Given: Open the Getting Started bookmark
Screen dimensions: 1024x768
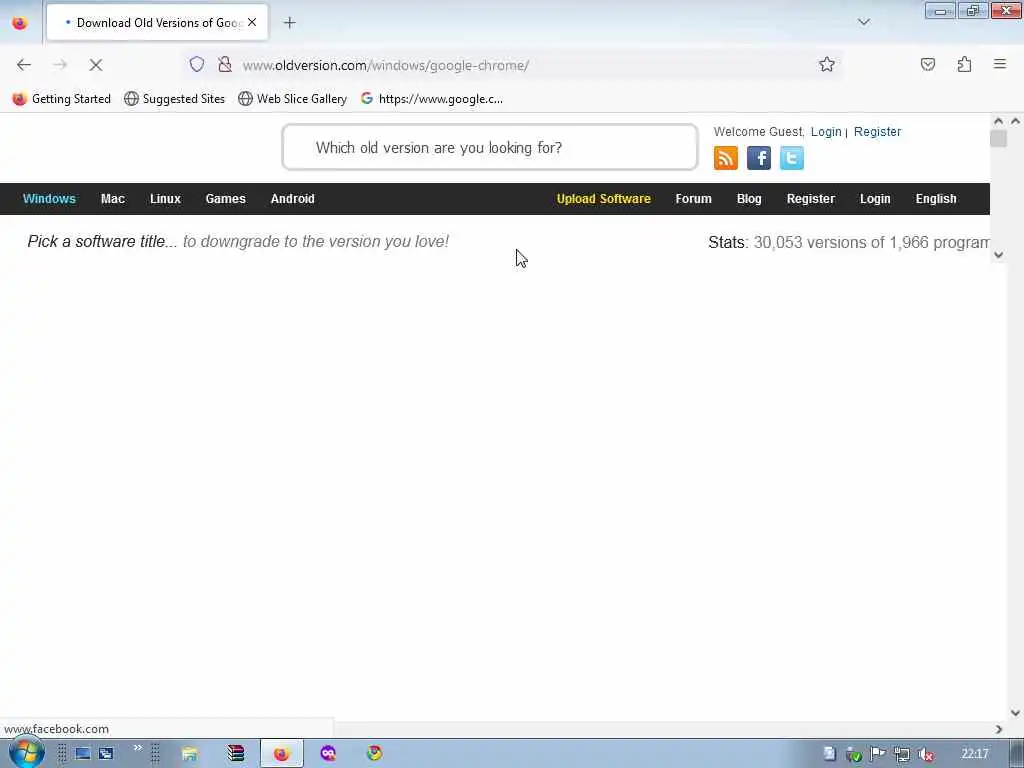Looking at the screenshot, I should point(62,99).
